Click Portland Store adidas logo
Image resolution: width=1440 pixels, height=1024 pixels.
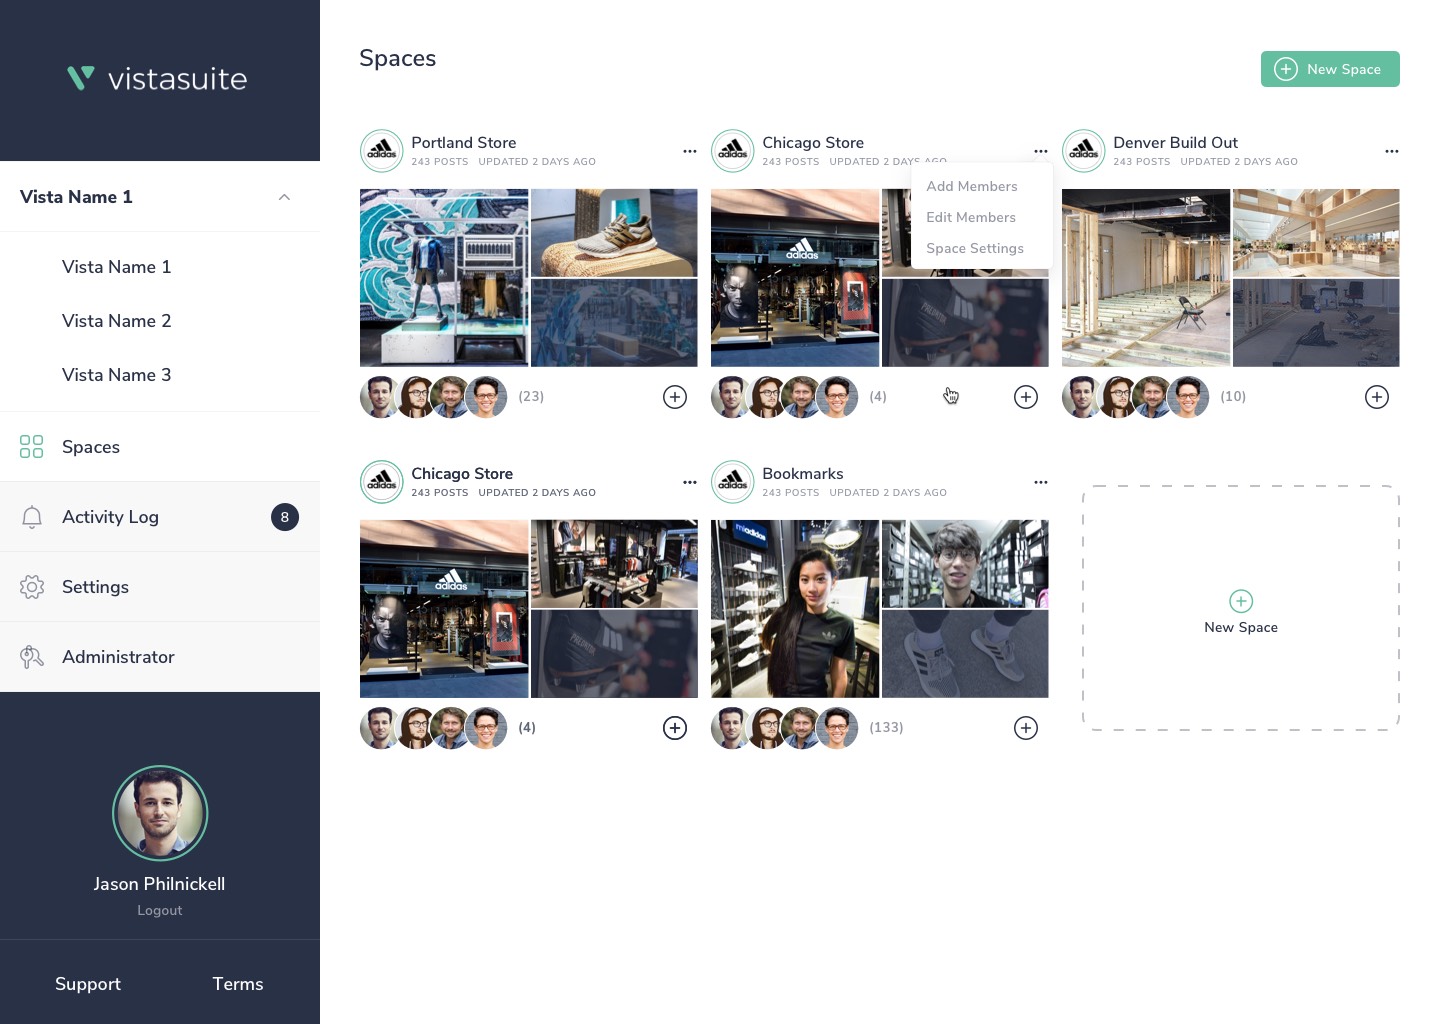pos(382,151)
